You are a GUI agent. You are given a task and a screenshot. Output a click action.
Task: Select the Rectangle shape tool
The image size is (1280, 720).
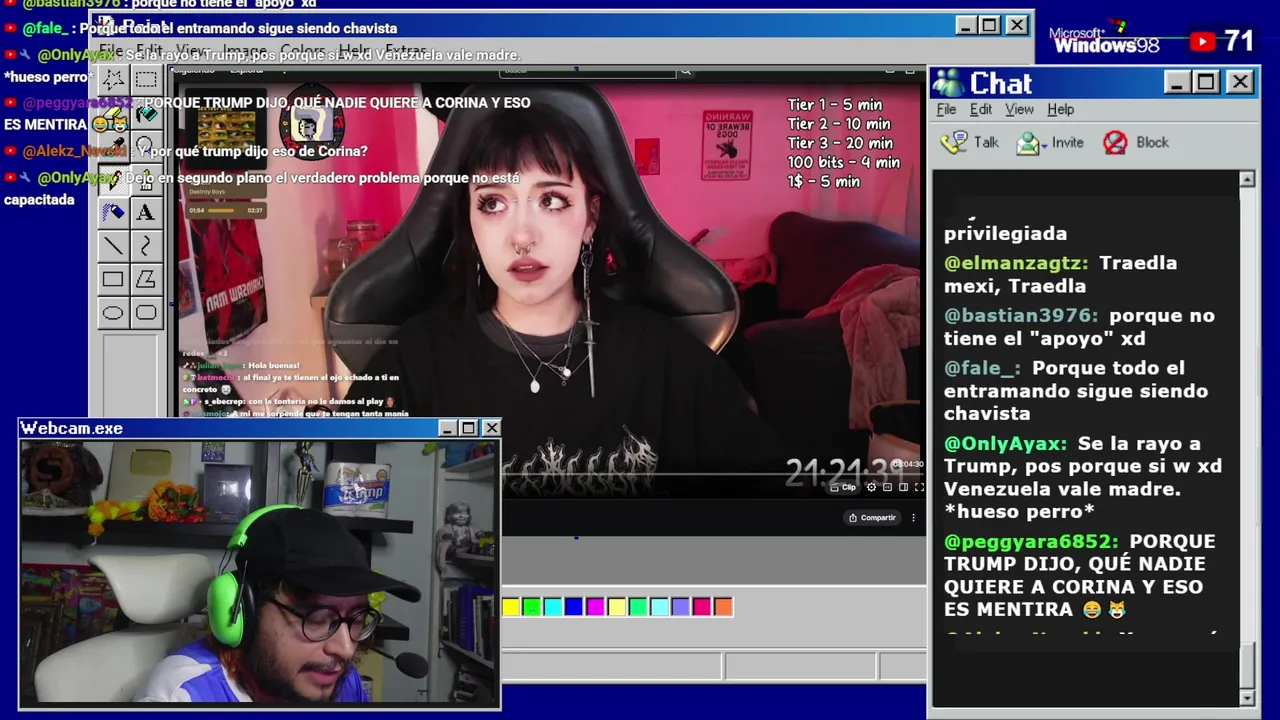coord(113,280)
